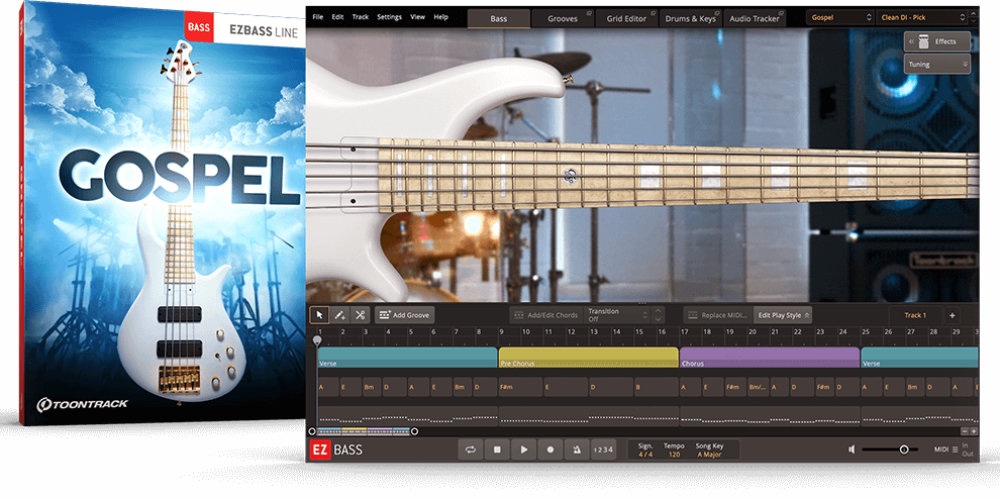Select the pencil draw tool

(x=340, y=315)
